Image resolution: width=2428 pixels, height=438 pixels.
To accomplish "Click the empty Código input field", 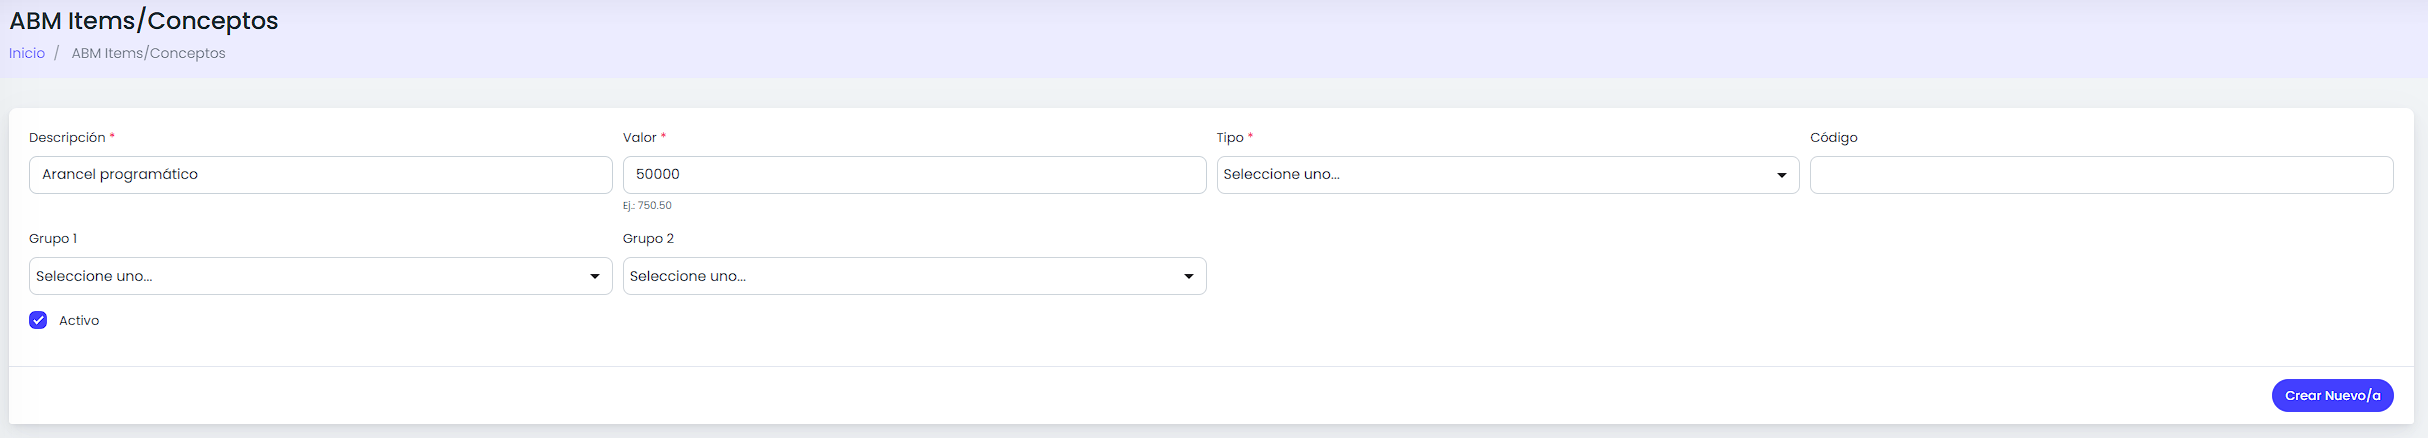I will coord(2101,175).
